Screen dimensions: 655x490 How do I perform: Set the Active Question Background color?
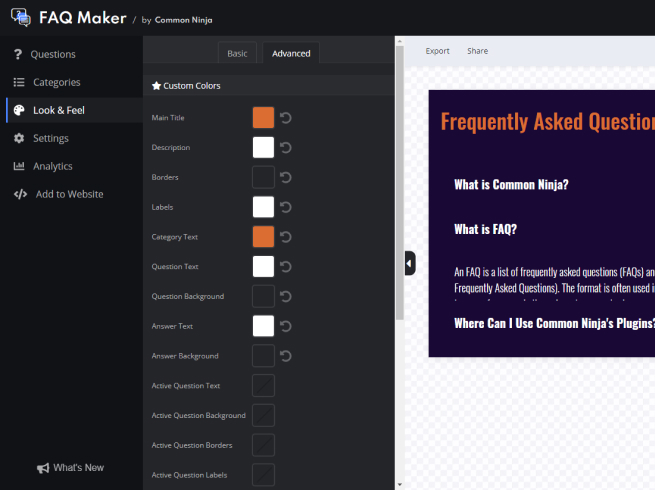263,416
